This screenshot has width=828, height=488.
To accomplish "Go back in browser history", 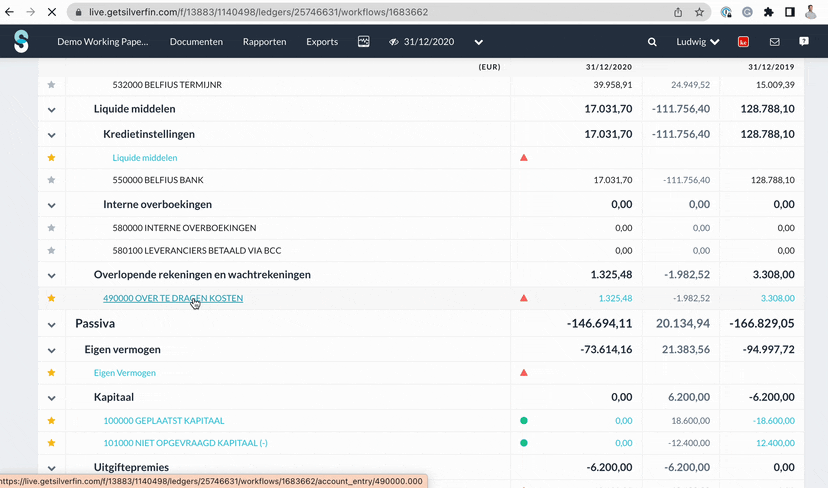I will point(10,12).
